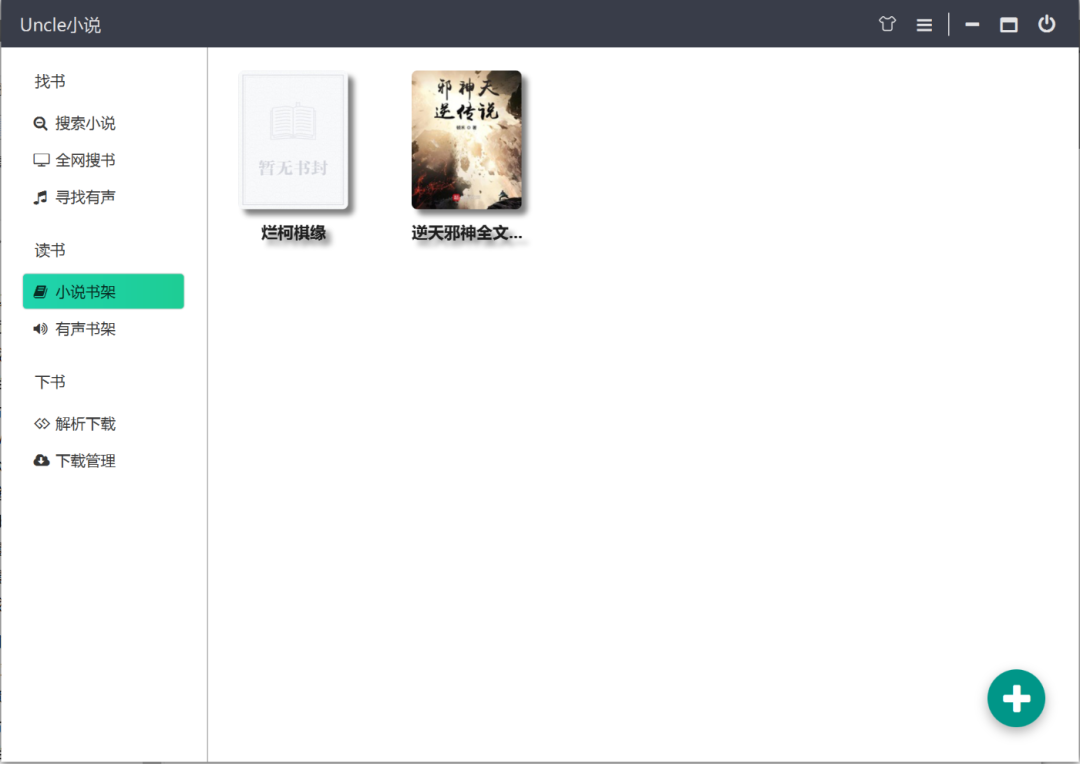Click the 逆天邪神全文... title text
The image size is (1080, 764).
click(466, 233)
